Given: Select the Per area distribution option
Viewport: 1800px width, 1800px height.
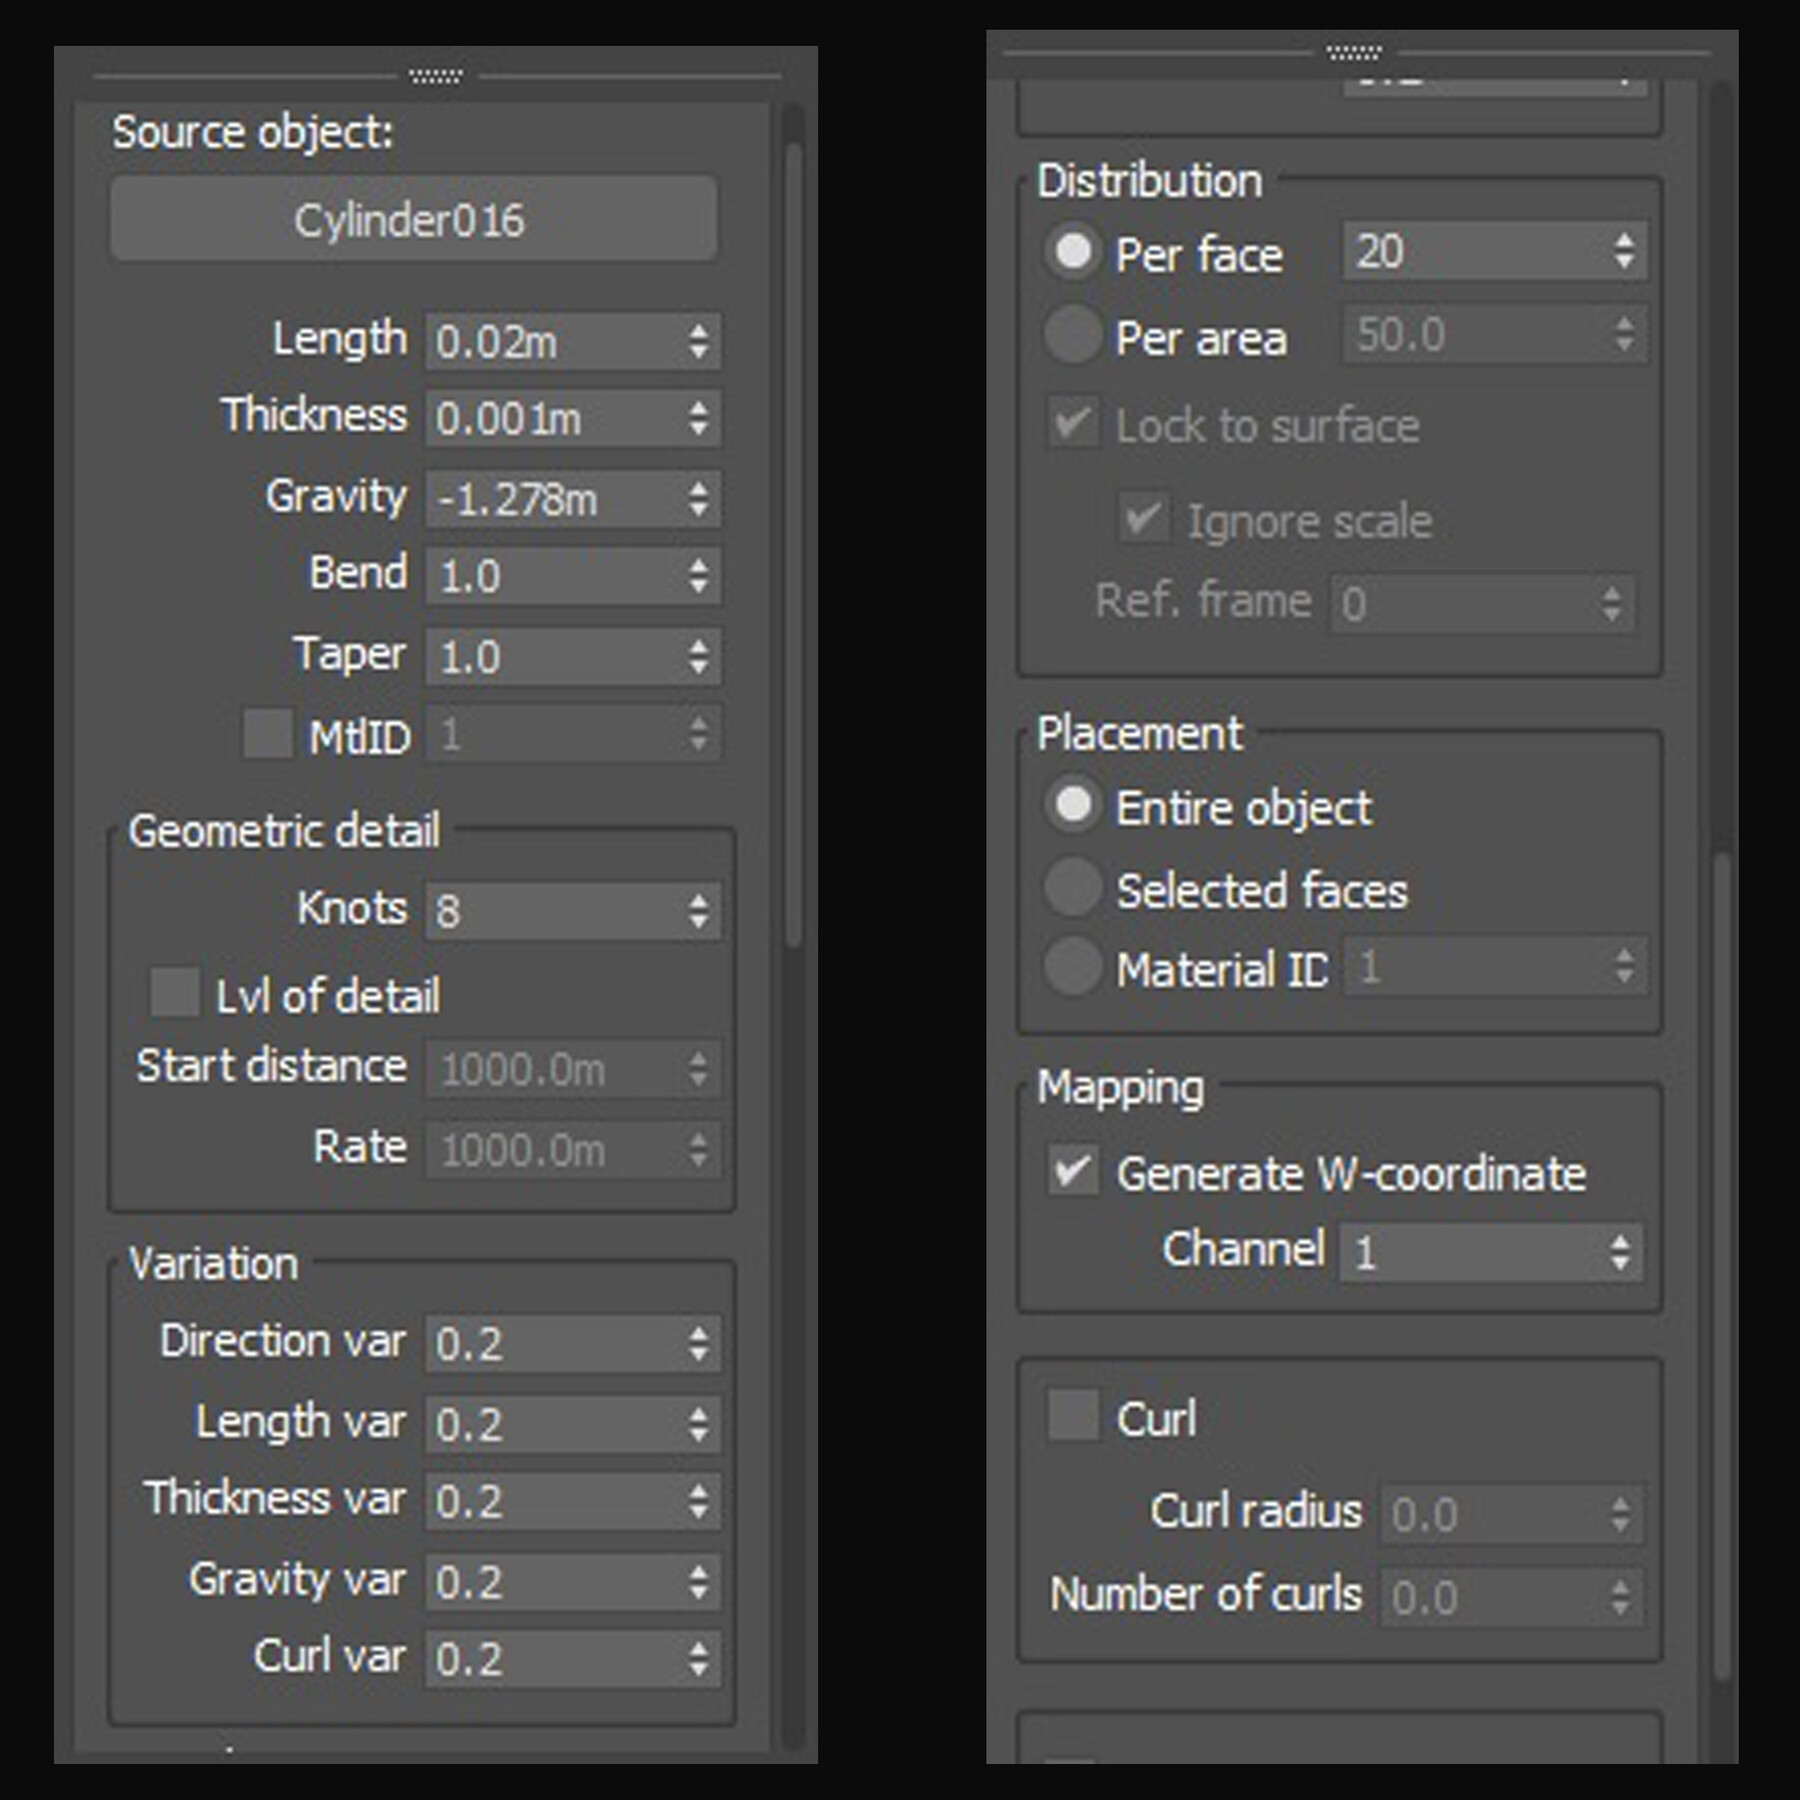Looking at the screenshot, I should click(x=1073, y=335).
